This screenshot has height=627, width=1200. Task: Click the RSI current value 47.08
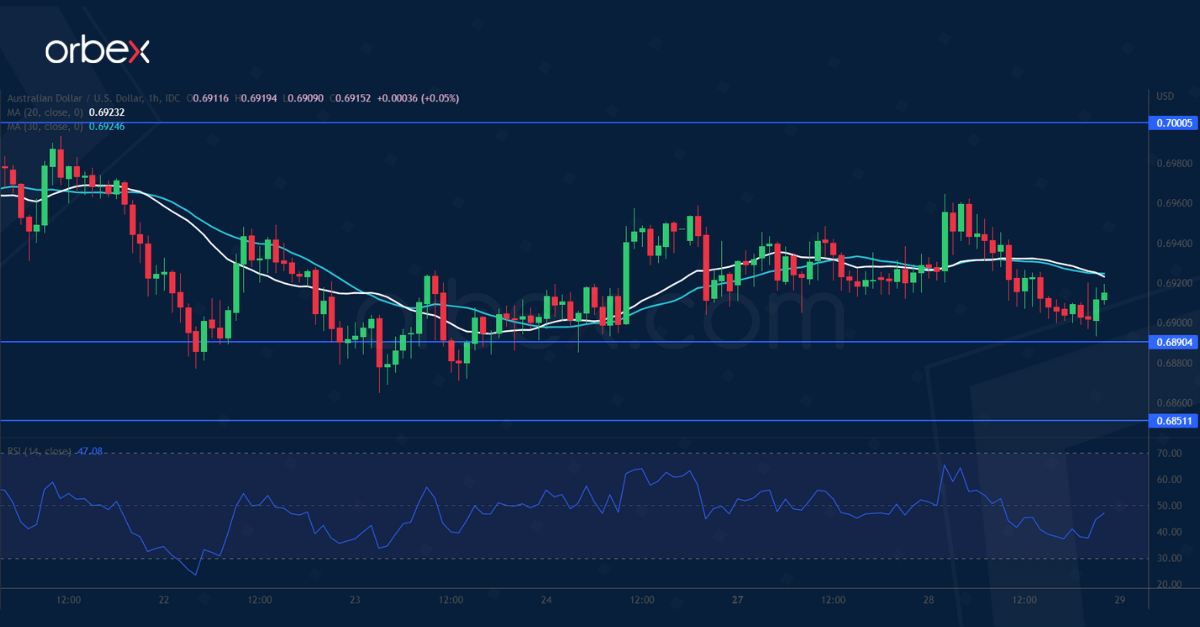coord(91,452)
